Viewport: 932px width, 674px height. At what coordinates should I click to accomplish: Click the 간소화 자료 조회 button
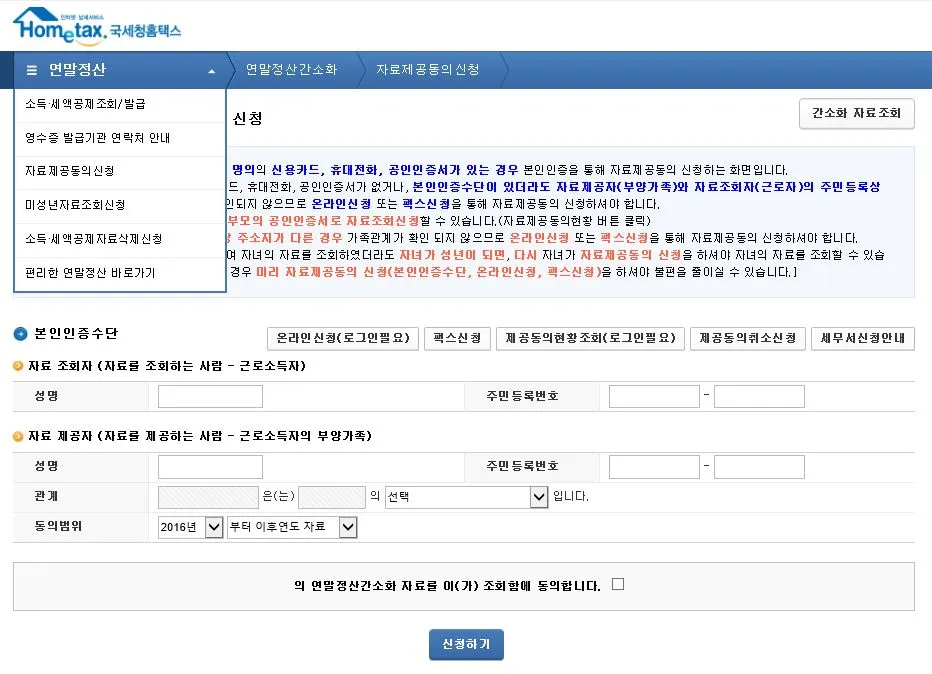(855, 114)
